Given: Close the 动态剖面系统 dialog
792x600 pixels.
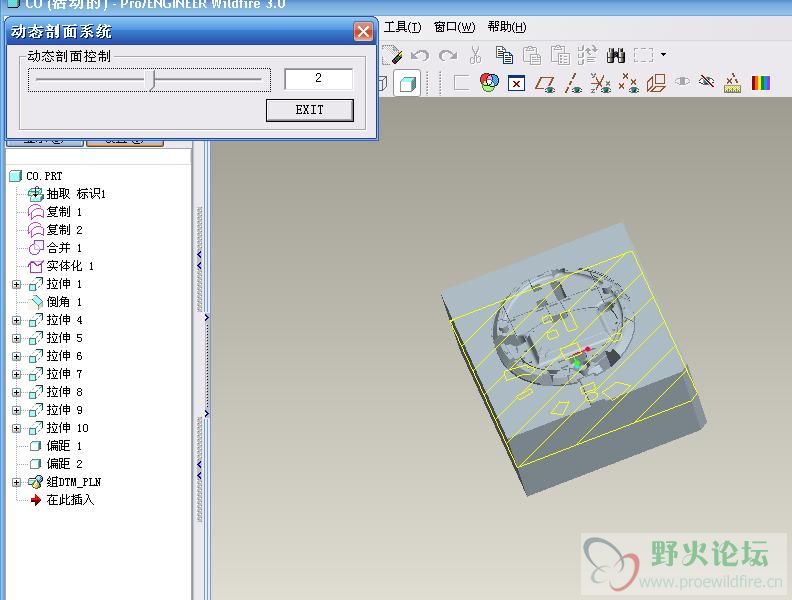Looking at the screenshot, I should [363, 32].
